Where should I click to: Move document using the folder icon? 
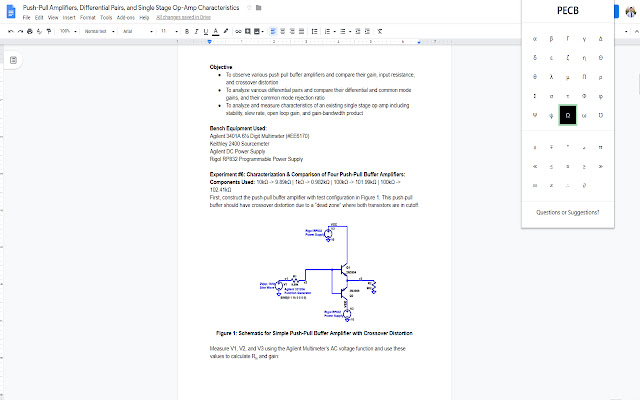coord(258,8)
